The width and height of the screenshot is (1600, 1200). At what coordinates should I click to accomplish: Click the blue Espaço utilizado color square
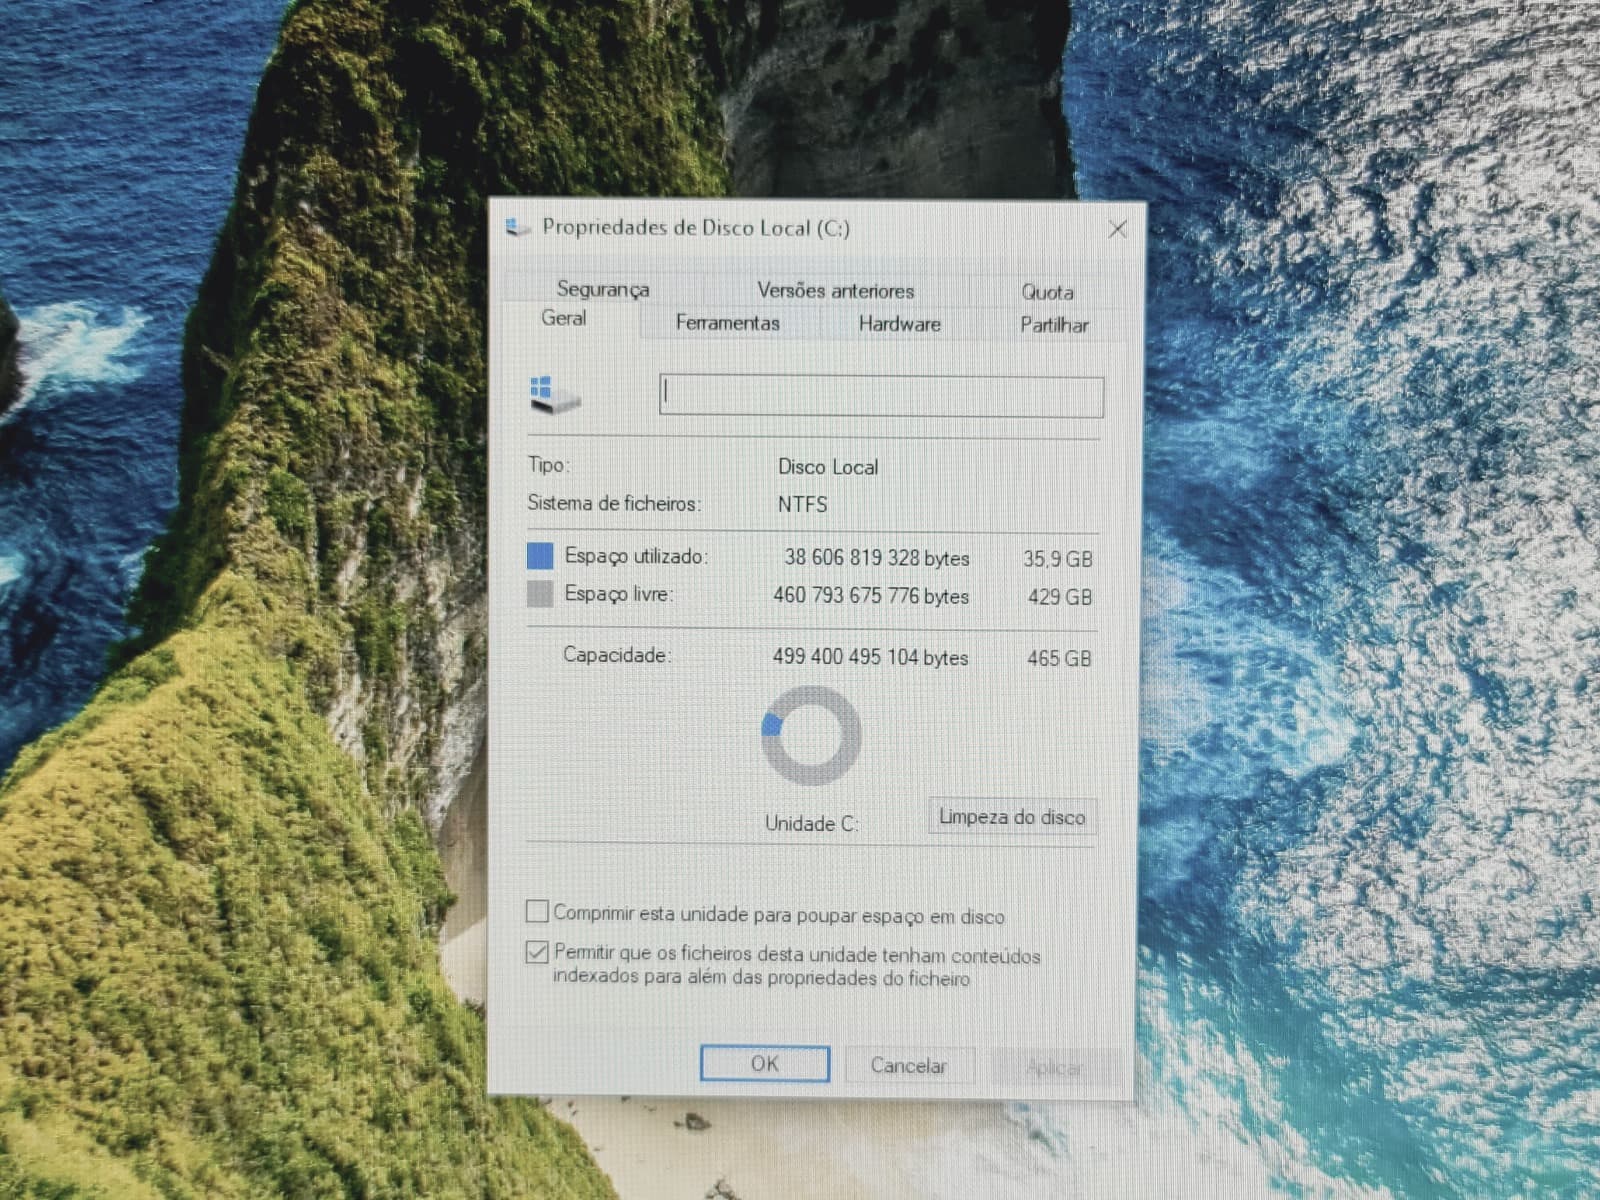(540, 556)
